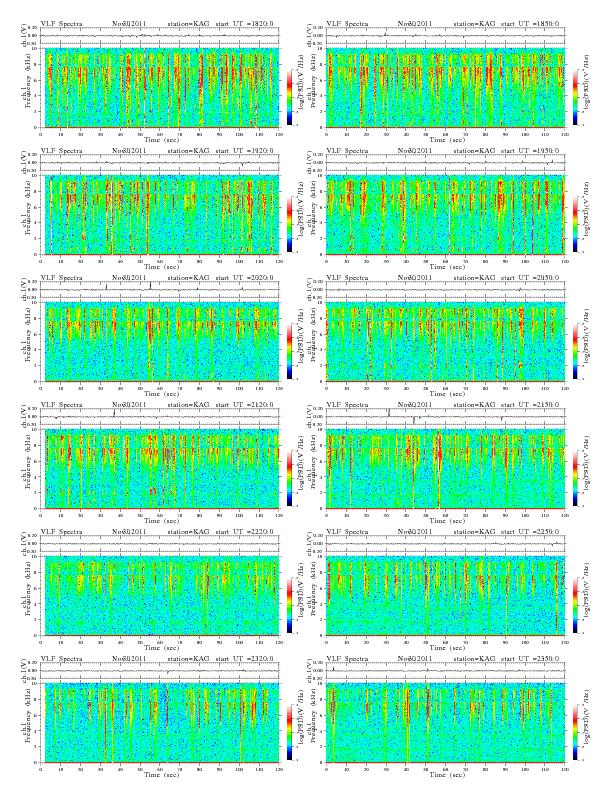Open the spectrogram for start UT 1820
The width and height of the screenshot is (612, 792).
pos(160,87)
